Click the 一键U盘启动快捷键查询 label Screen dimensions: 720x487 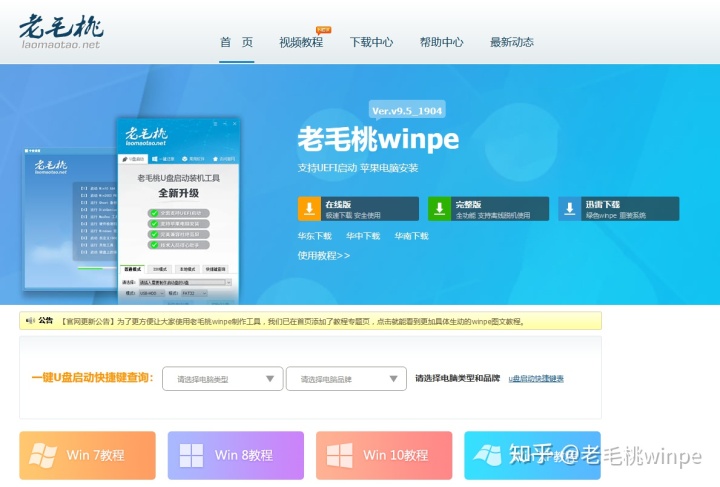tap(92, 378)
